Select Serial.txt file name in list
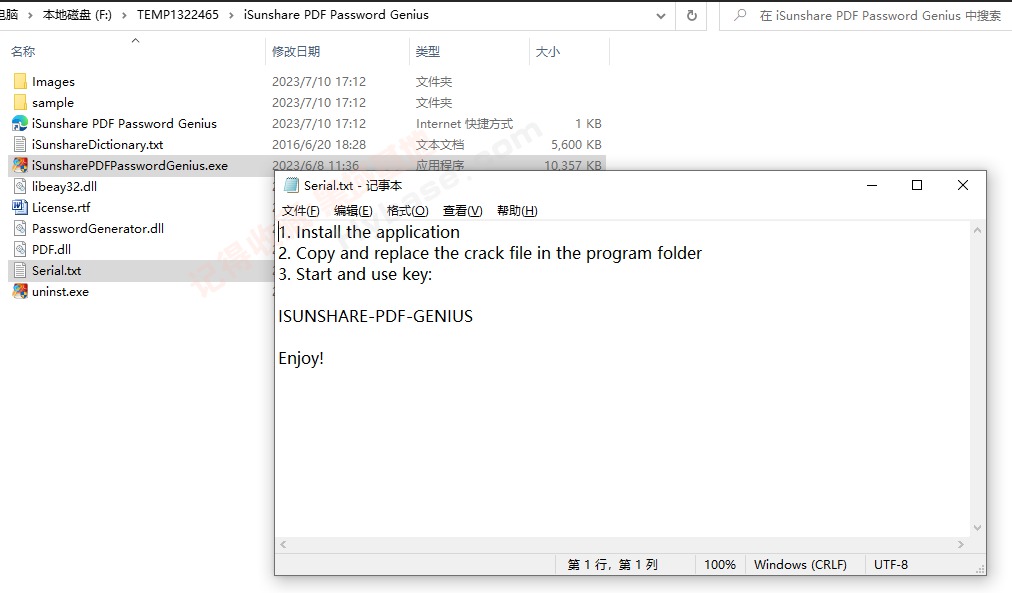Image resolution: width=1012 pixels, height=593 pixels. coord(57,270)
